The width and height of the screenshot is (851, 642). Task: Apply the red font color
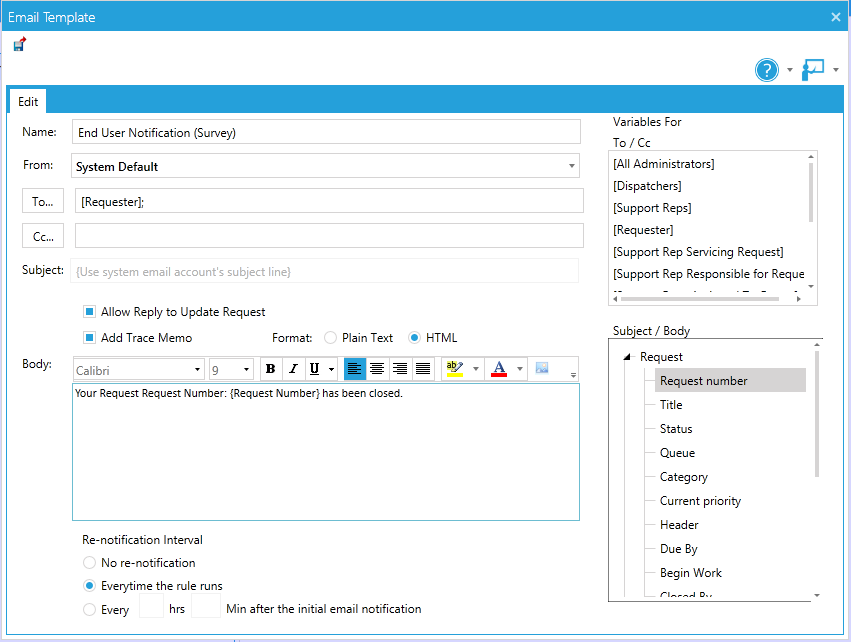[x=499, y=369]
